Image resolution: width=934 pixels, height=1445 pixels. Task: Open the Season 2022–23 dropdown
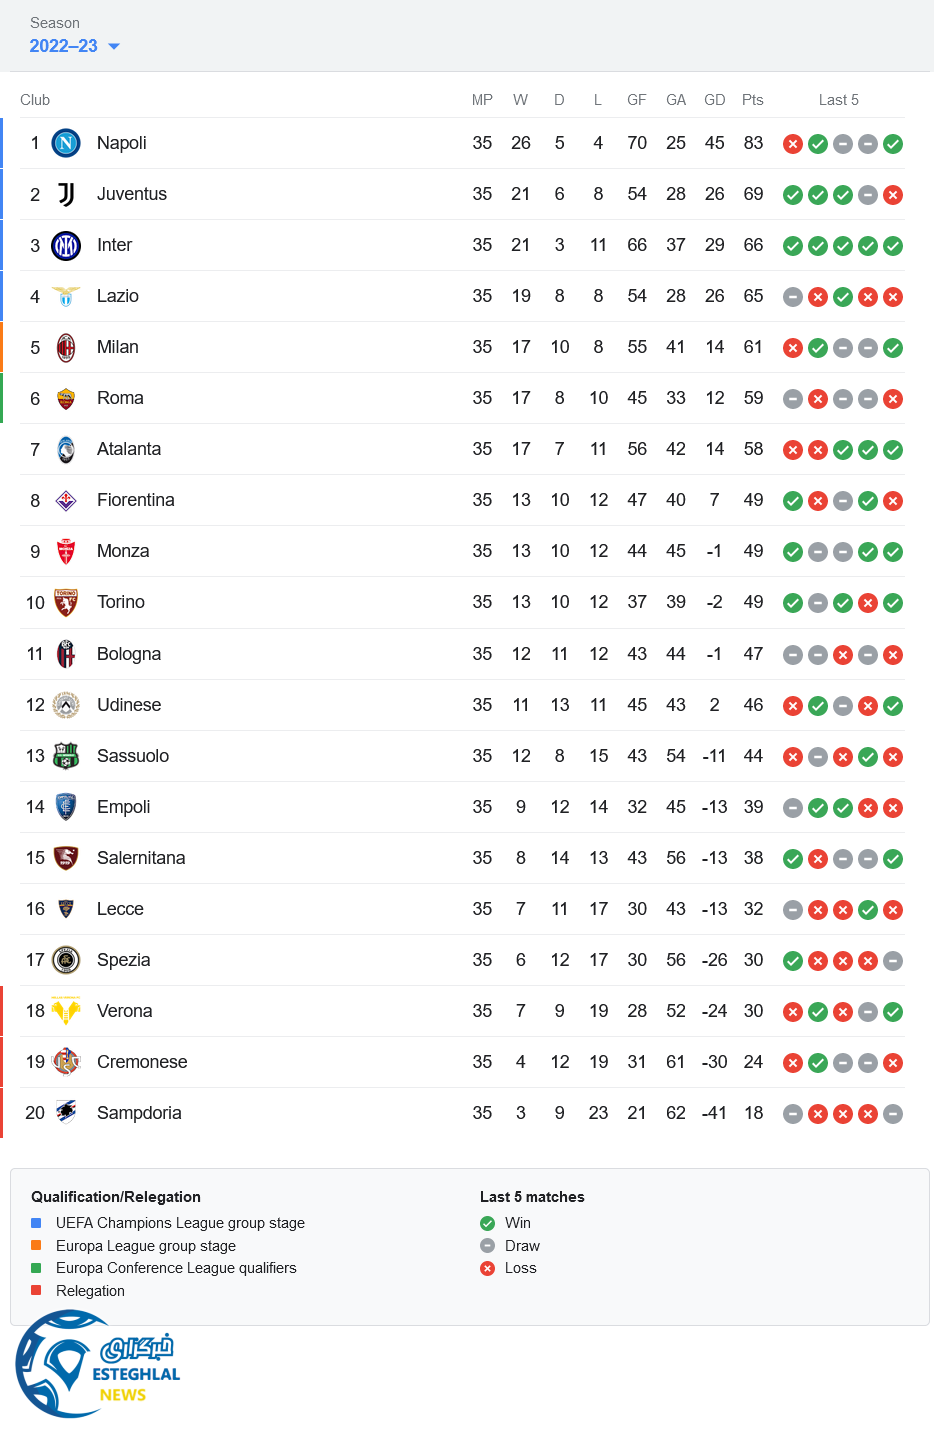point(64,46)
